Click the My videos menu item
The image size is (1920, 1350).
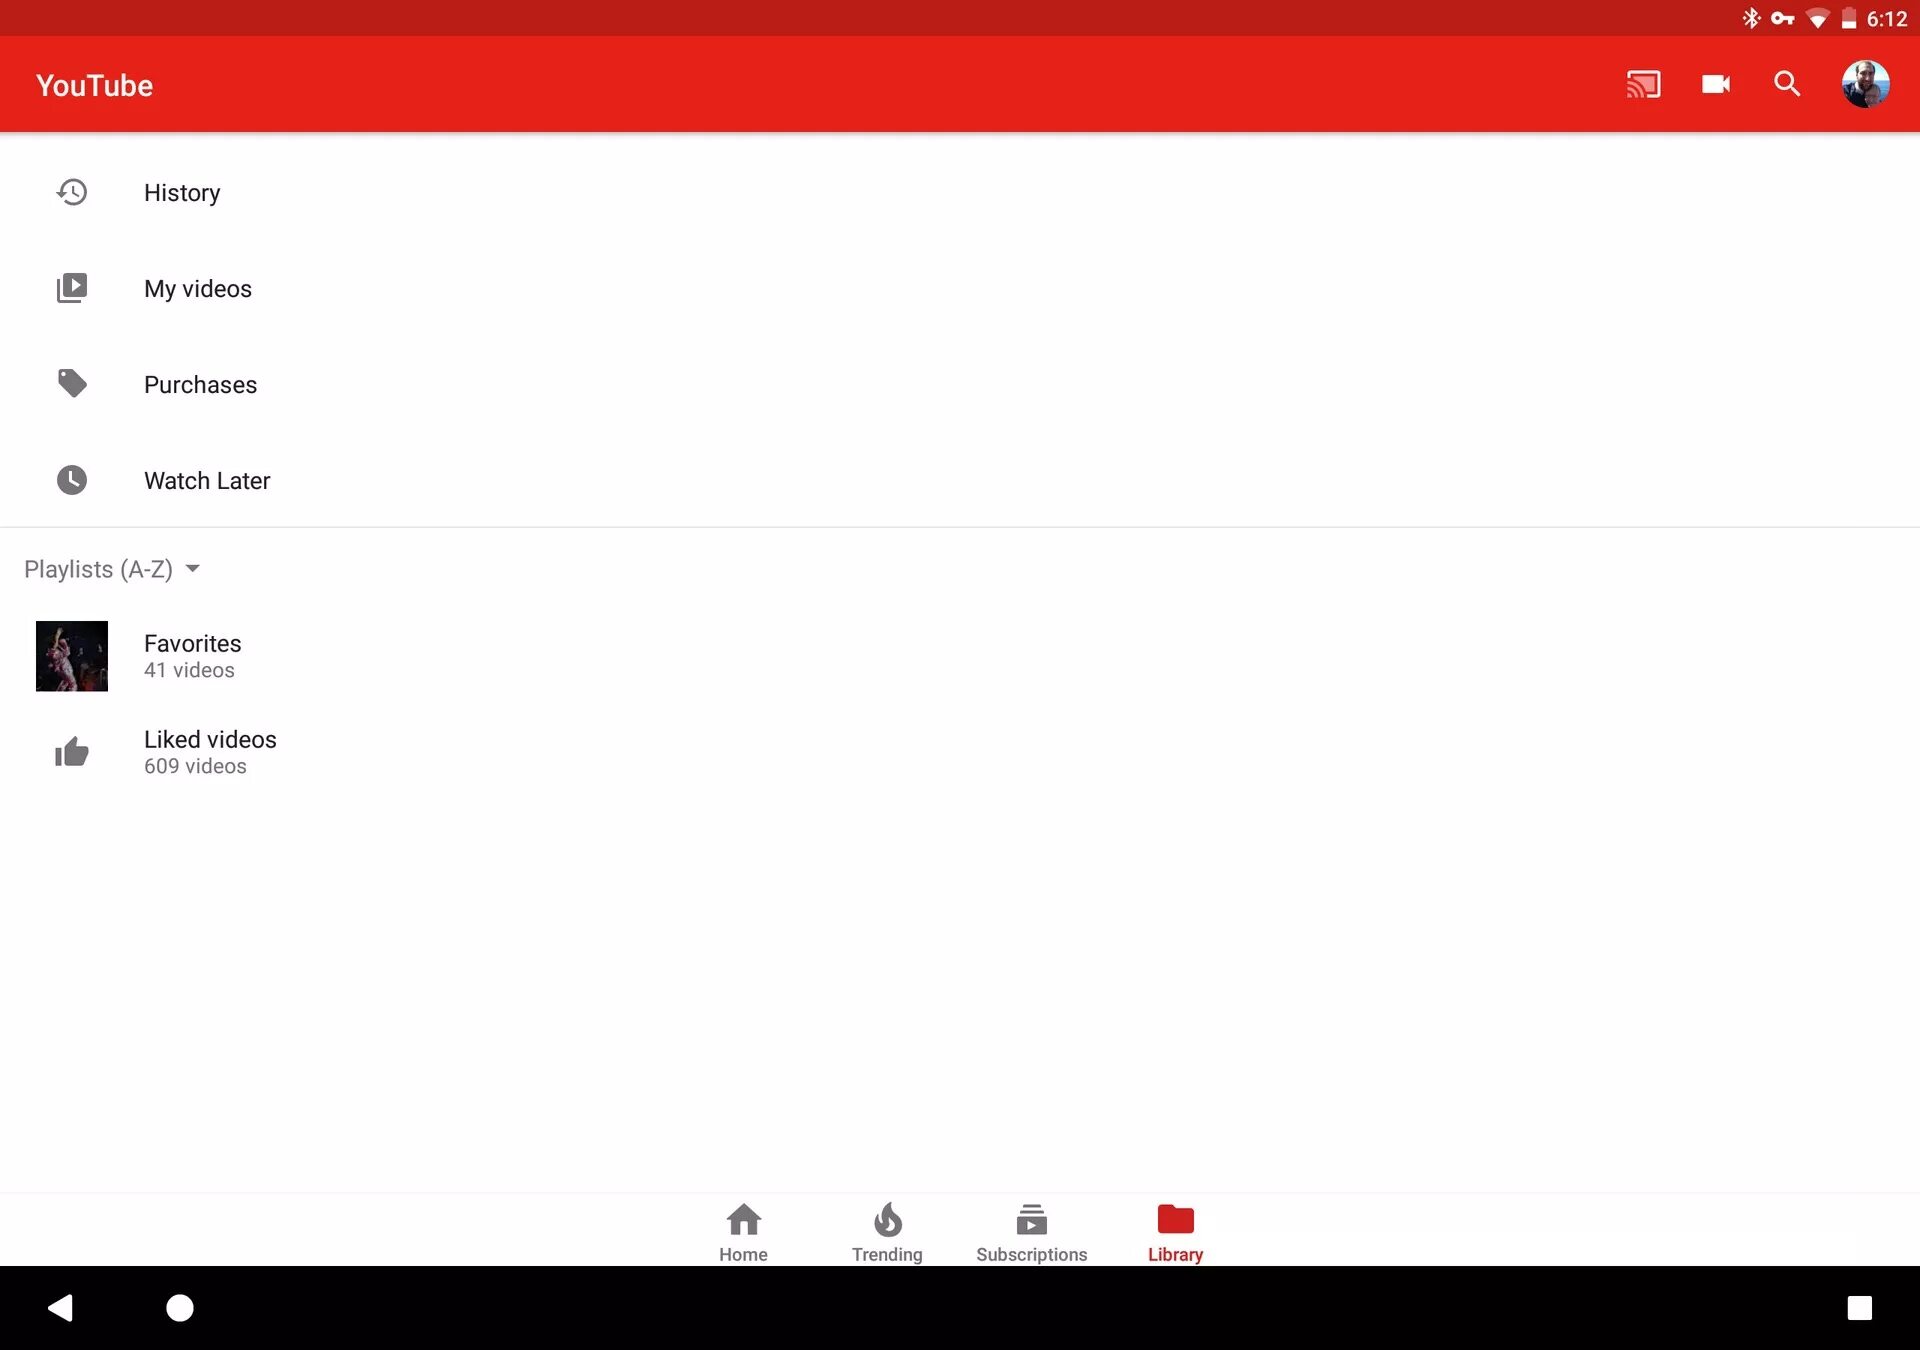(197, 289)
